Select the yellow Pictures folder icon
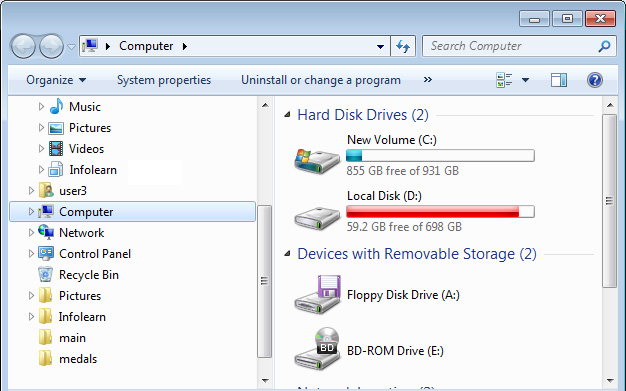Image resolution: width=626 pixels, height=391 pixels. pyautogui.click(x=46, y=296)
